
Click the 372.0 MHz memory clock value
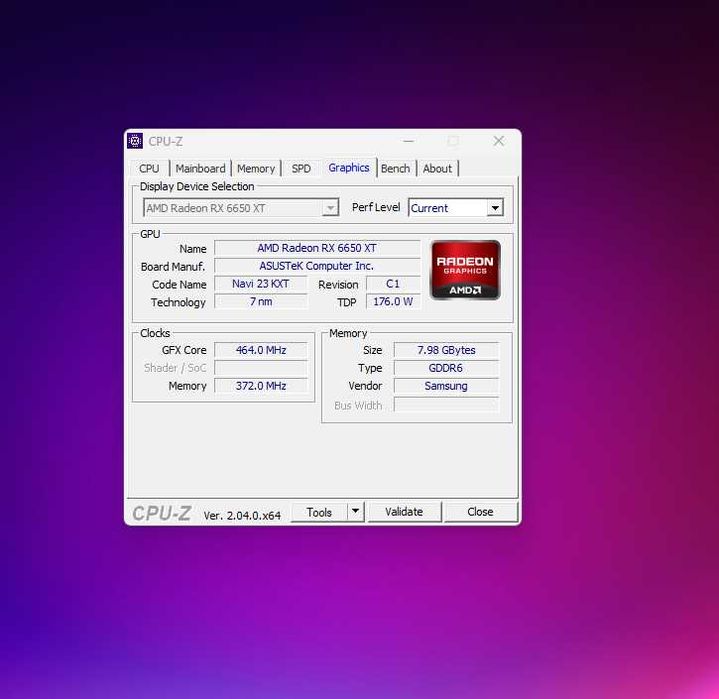[x=261, y=386]
